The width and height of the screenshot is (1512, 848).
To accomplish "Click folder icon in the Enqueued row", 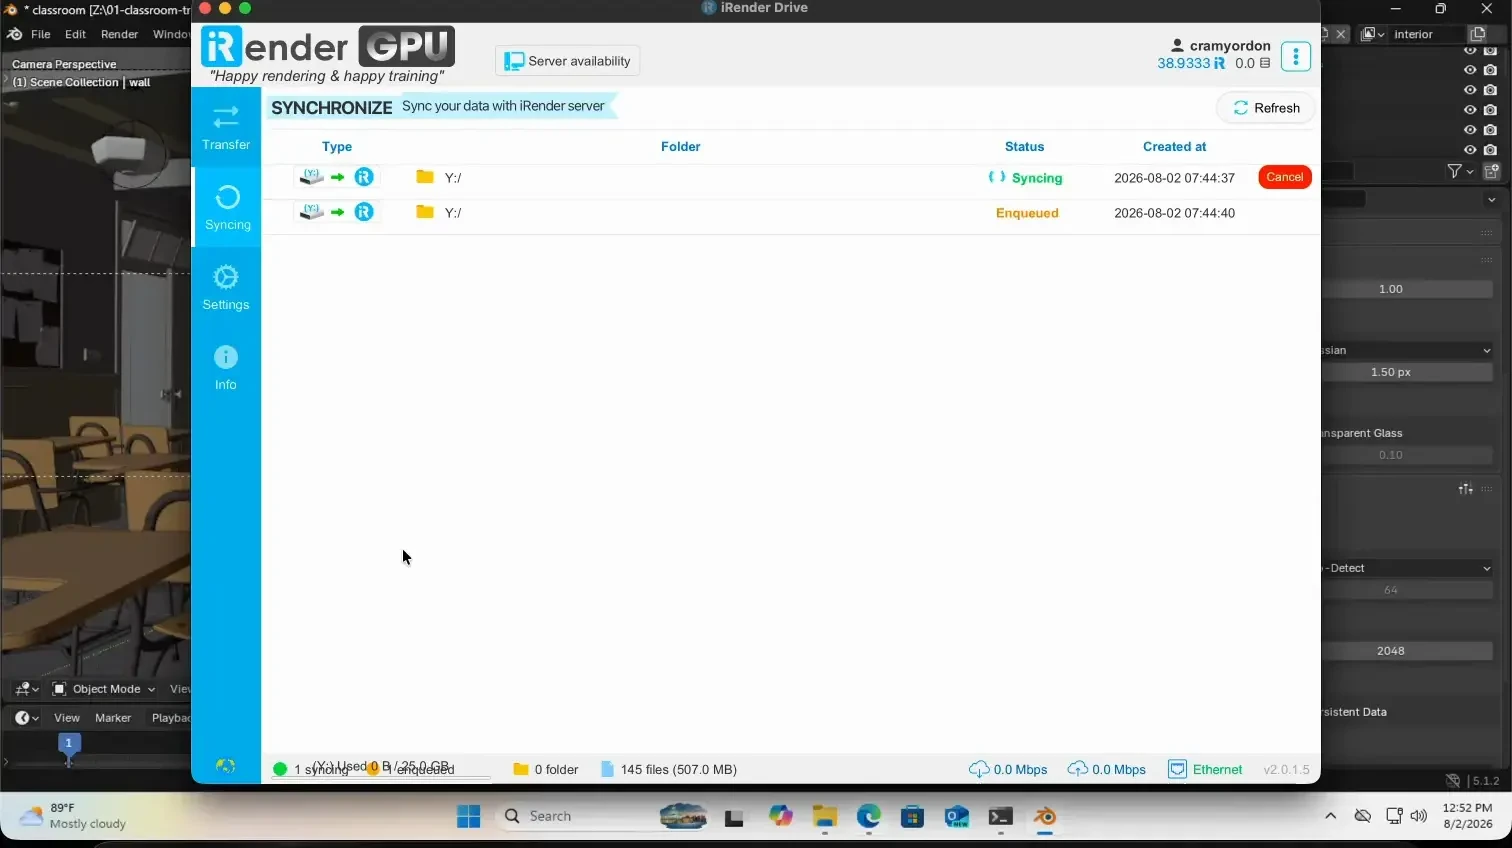I will pyautogui.click(x=425, y=212).
